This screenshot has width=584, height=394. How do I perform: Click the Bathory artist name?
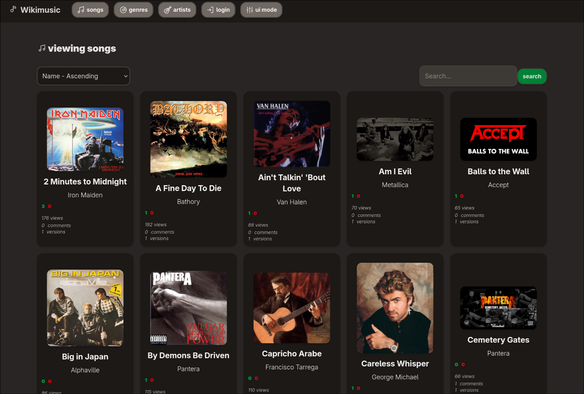click(x=188, y=202)
